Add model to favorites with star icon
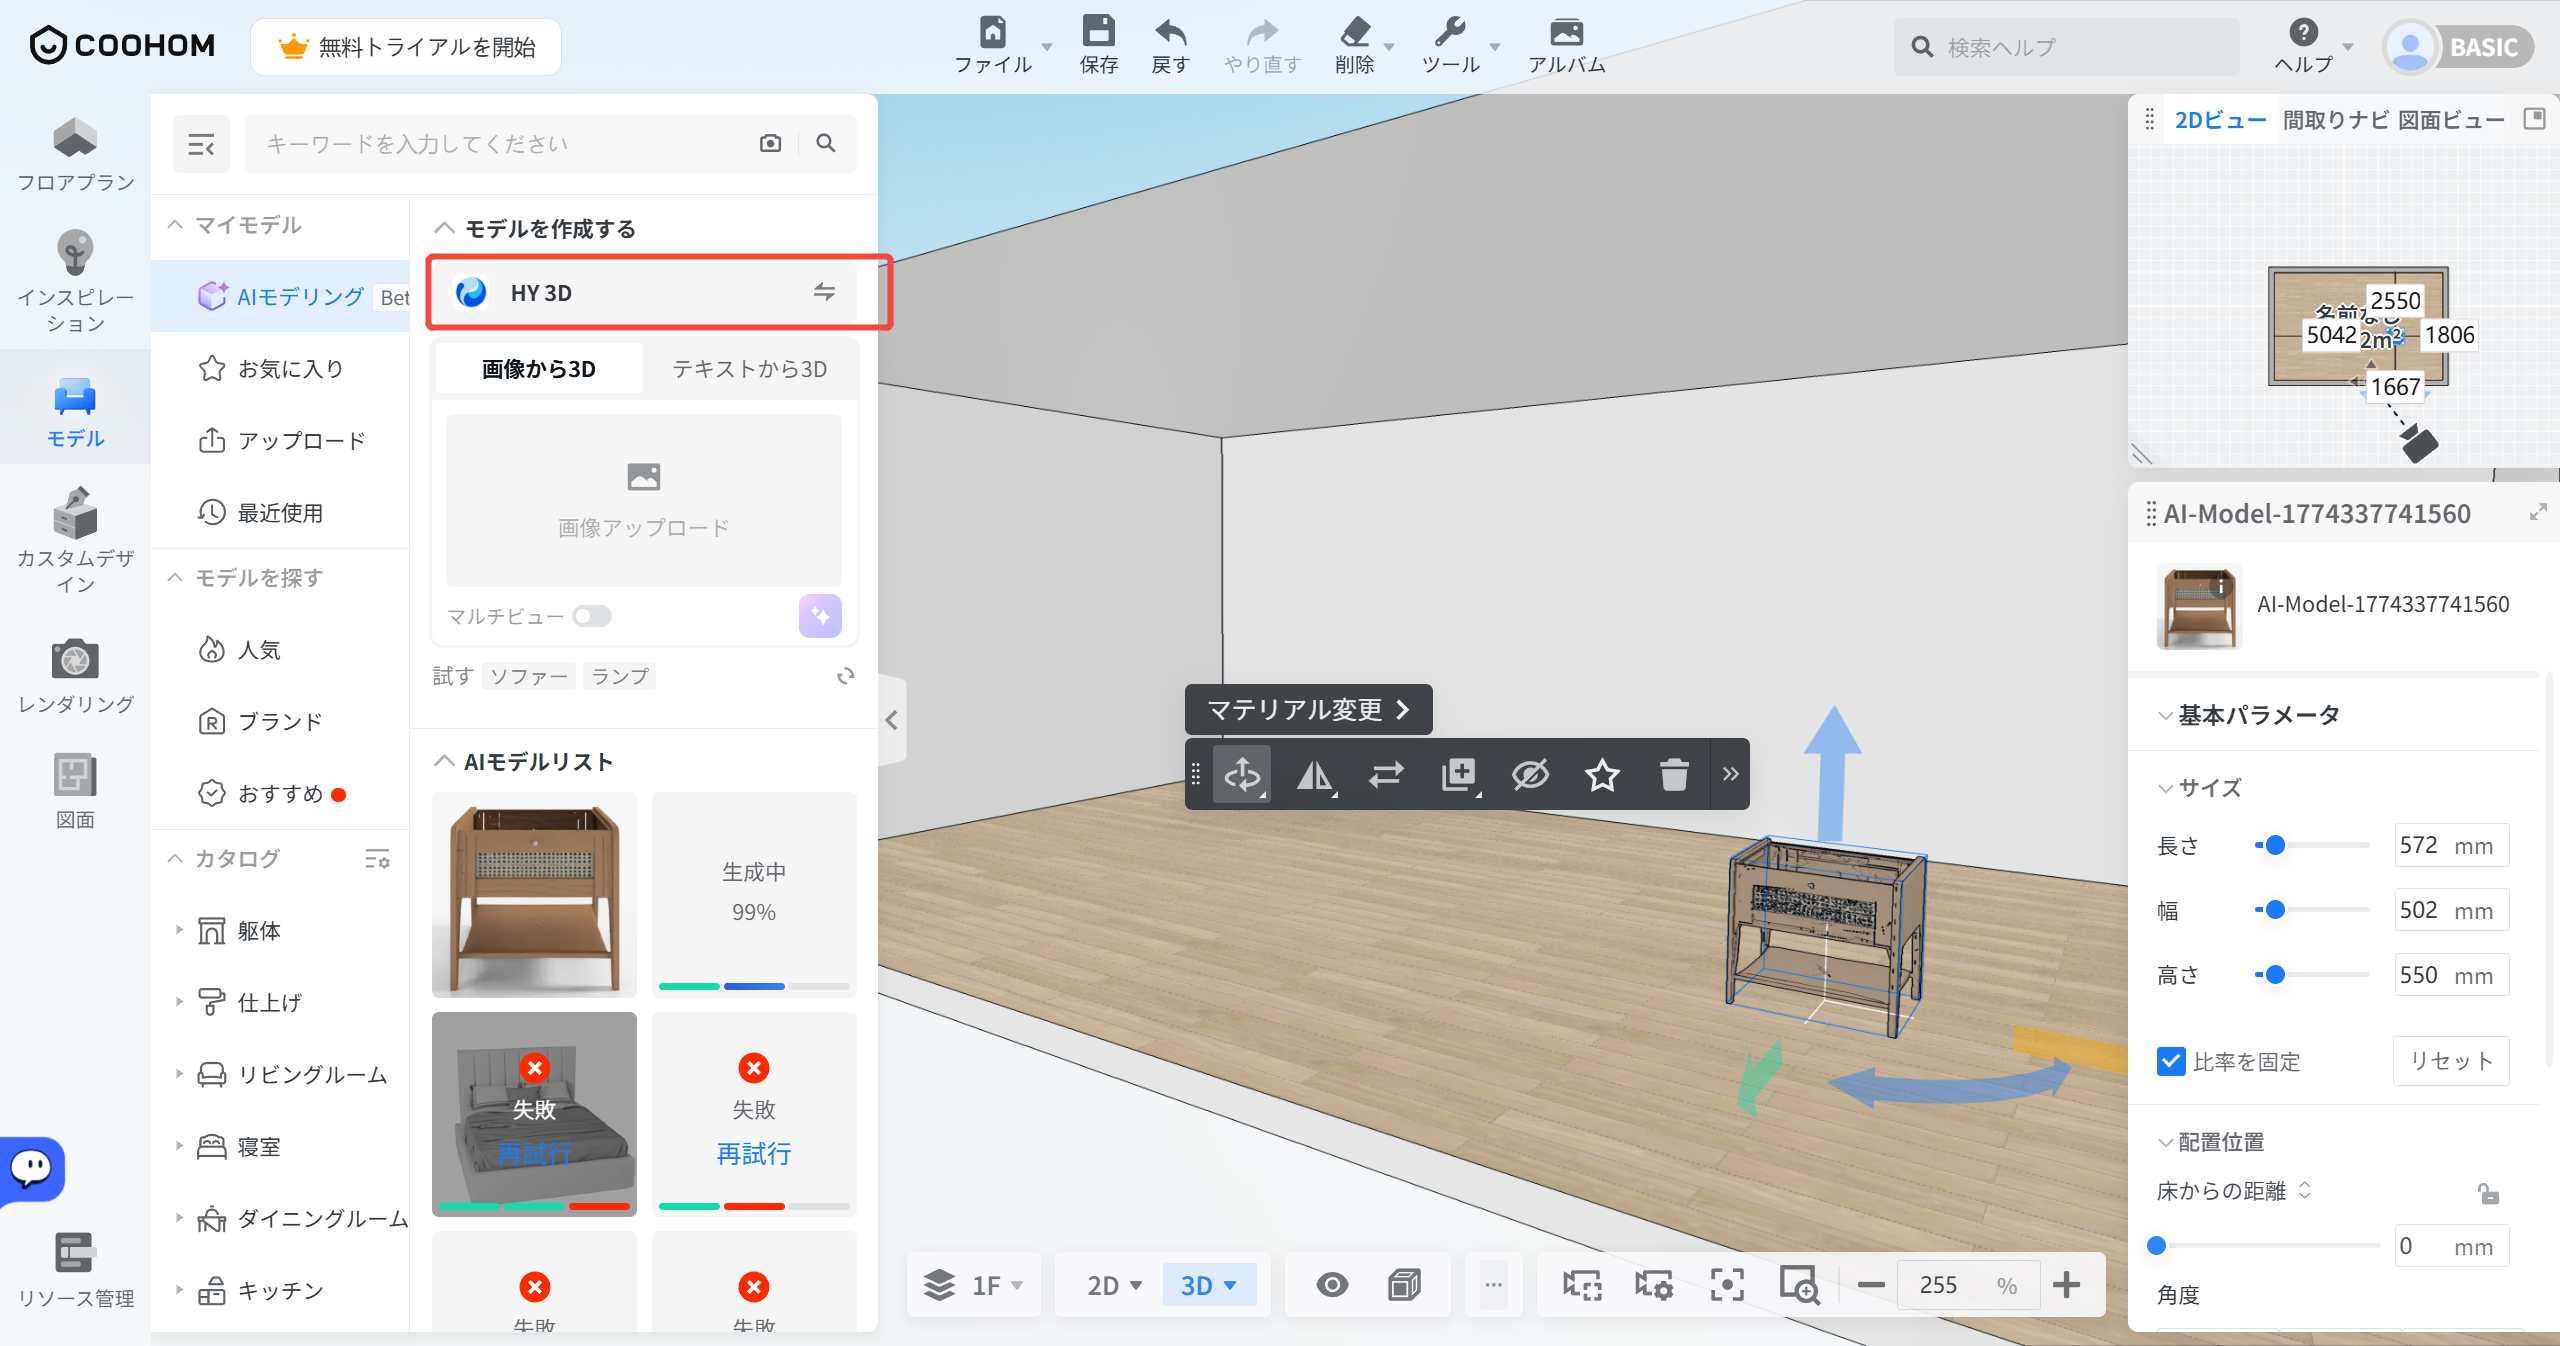The width and height of the screenshot is (2560, 1346). tap(1602, 774)
